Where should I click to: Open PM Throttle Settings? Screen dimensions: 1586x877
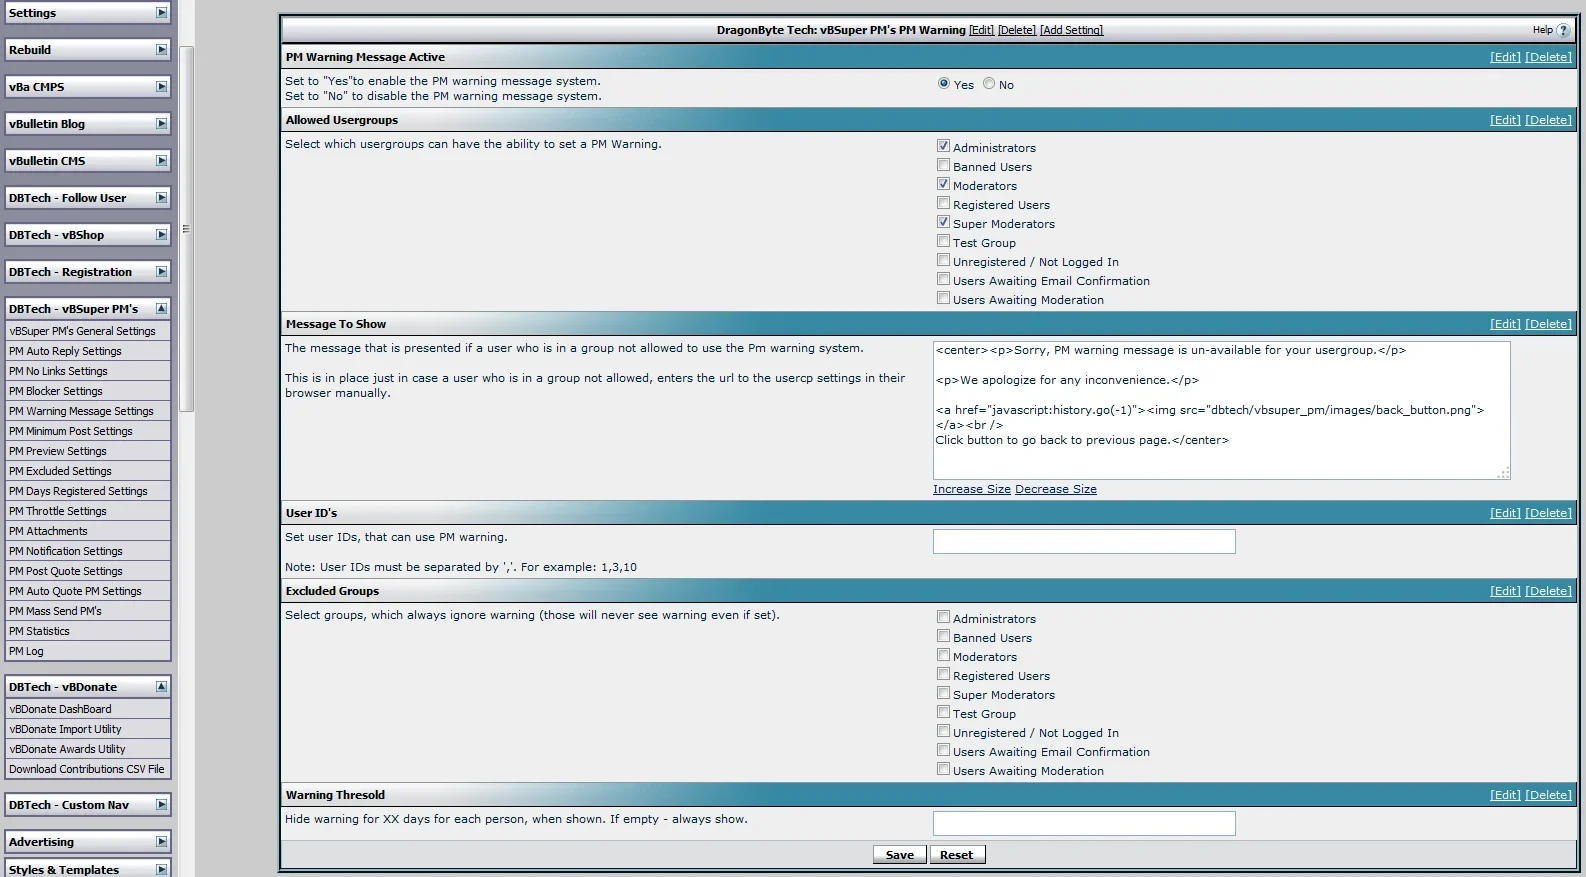(58, 511)
